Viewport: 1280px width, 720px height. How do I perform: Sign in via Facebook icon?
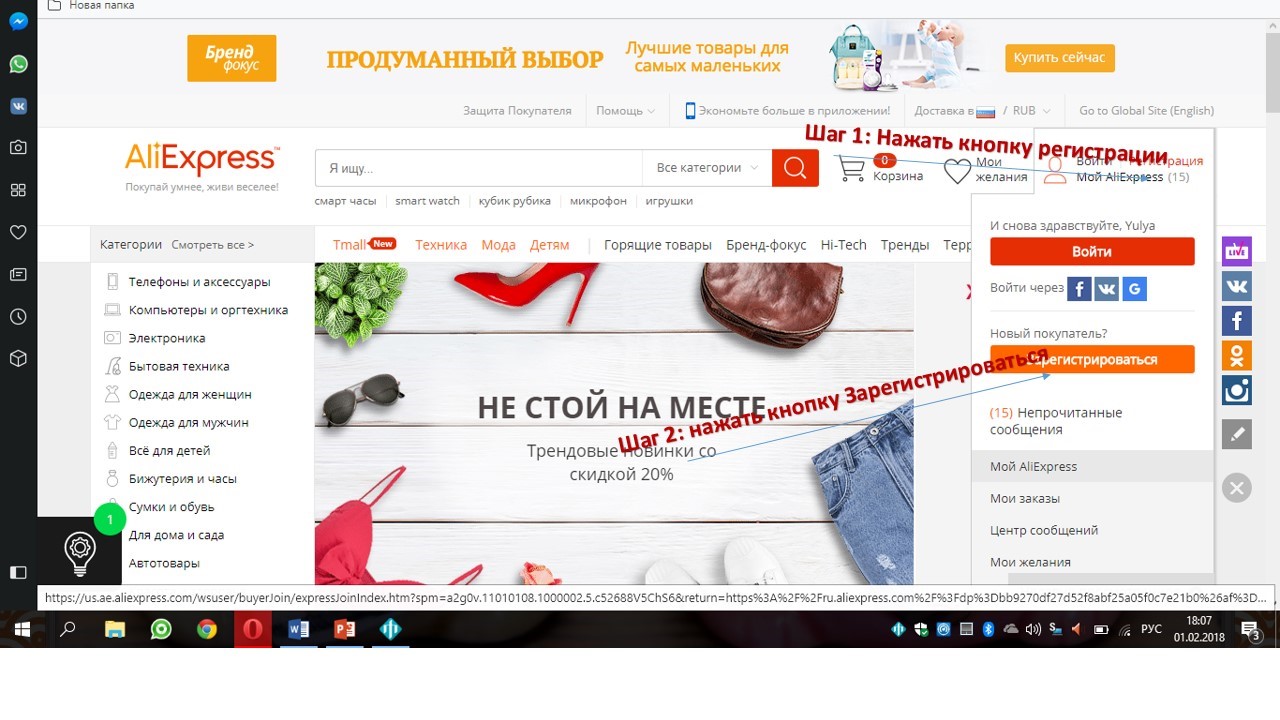[1079, 289]
